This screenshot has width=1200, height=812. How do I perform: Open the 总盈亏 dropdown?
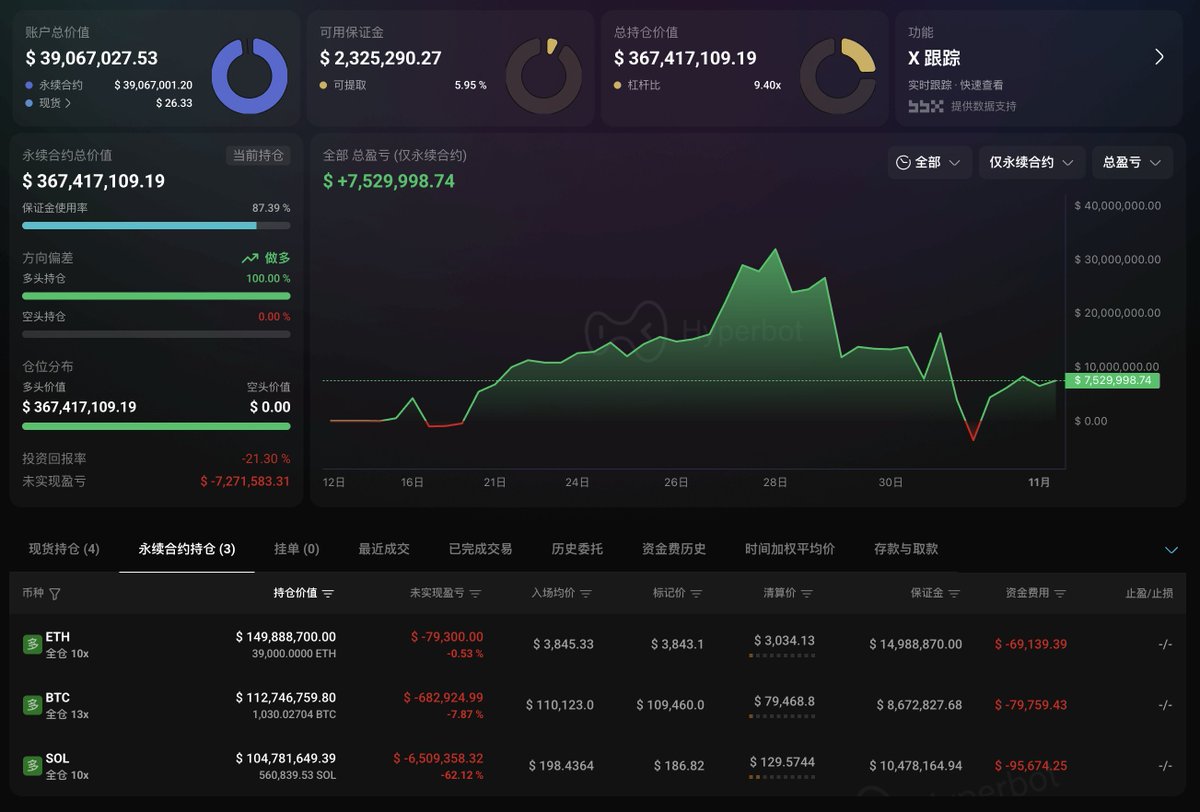pos(1132,162)
